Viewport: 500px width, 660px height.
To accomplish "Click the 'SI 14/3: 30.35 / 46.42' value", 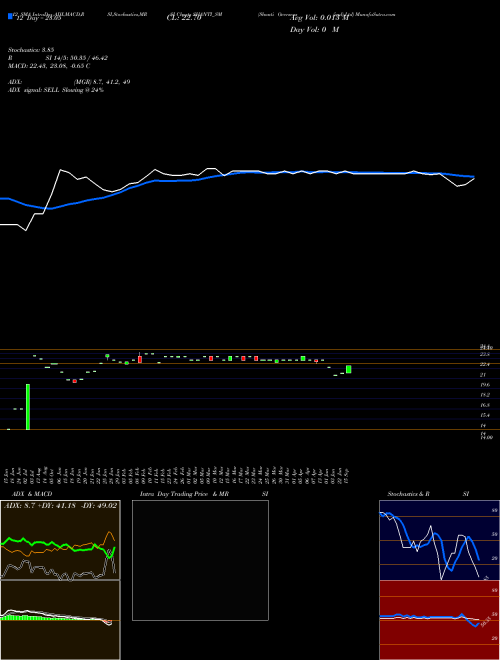I will (77, 58).
